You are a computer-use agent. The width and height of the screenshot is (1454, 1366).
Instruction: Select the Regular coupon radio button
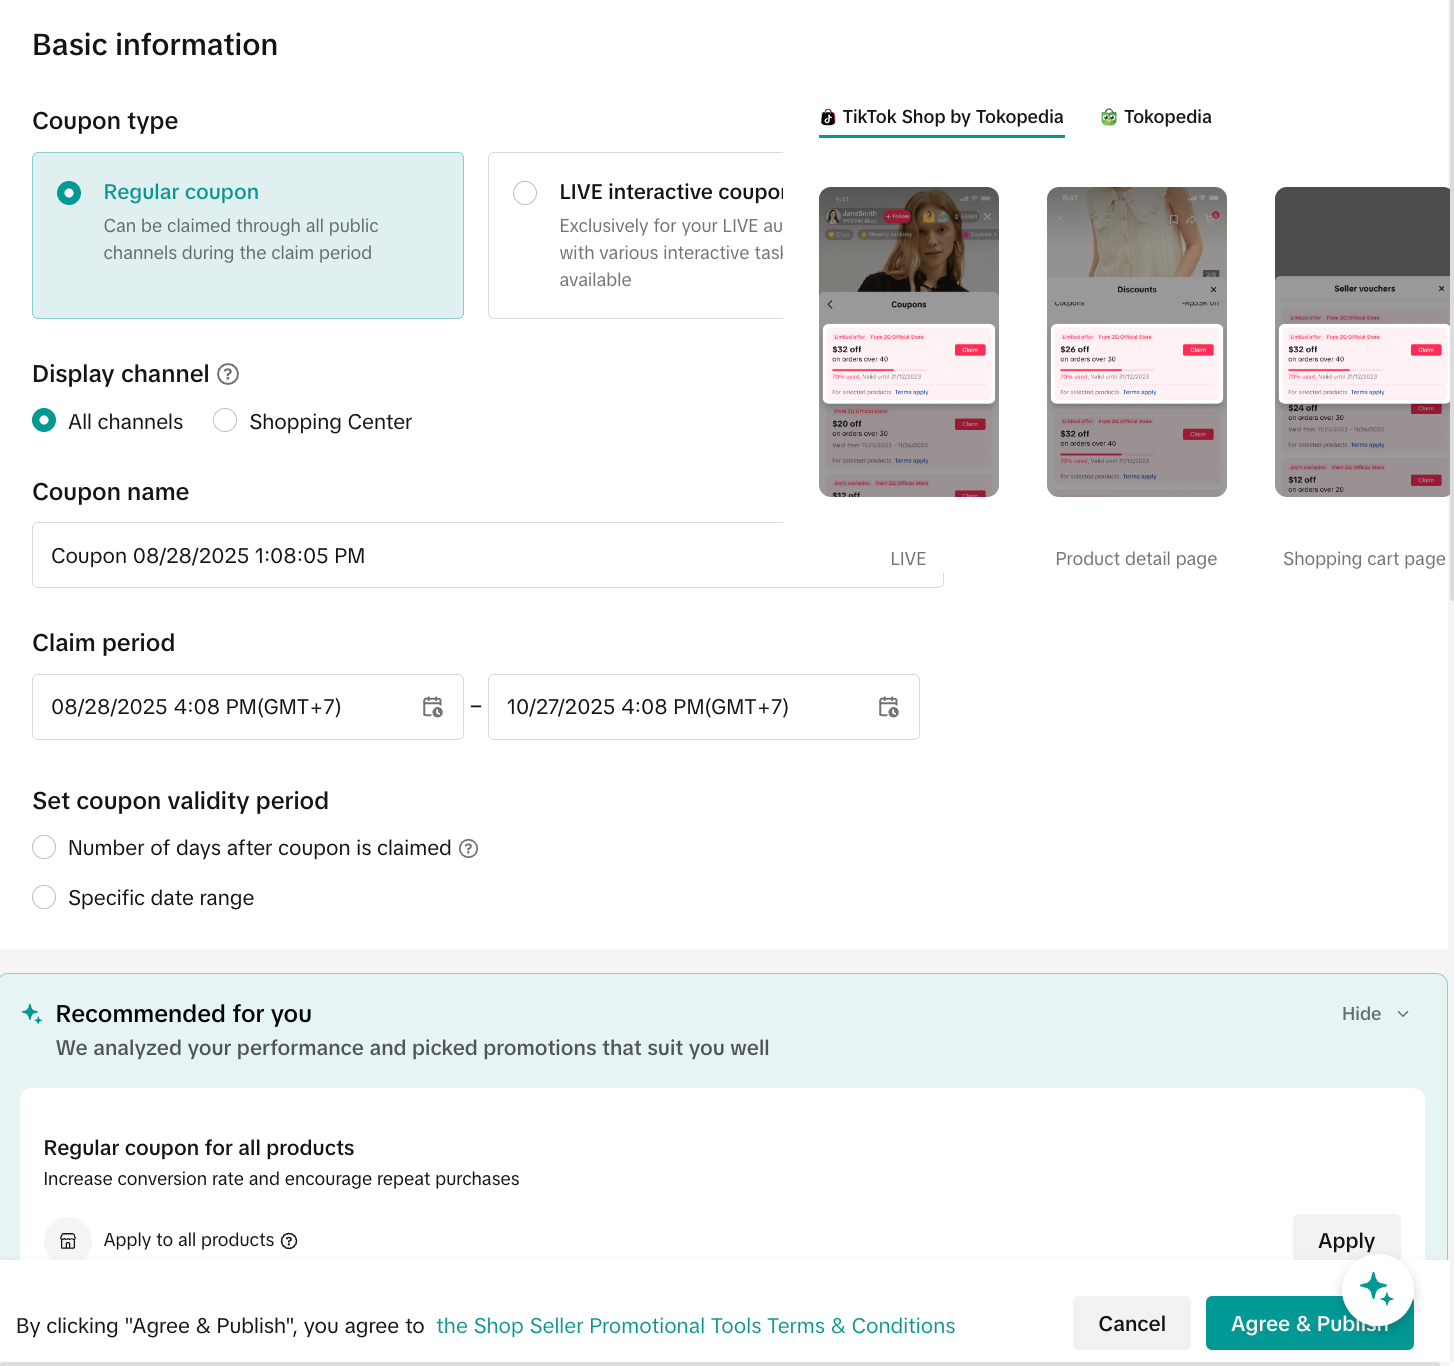[x=69, y=192]
